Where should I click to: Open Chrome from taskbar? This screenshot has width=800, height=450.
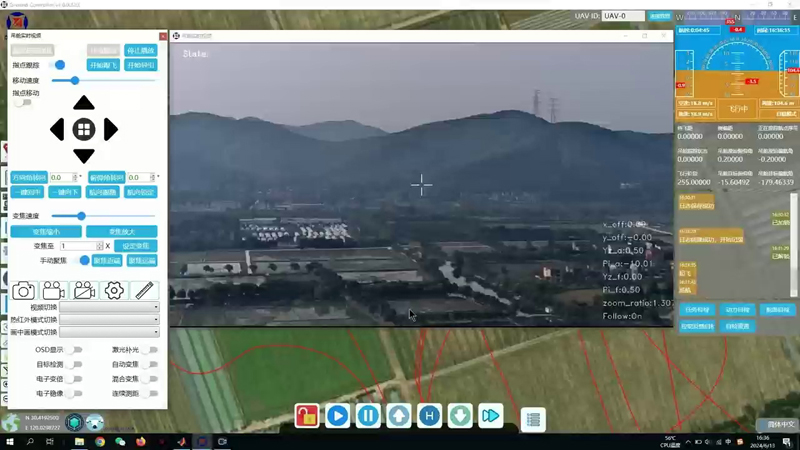click(99, 442)
